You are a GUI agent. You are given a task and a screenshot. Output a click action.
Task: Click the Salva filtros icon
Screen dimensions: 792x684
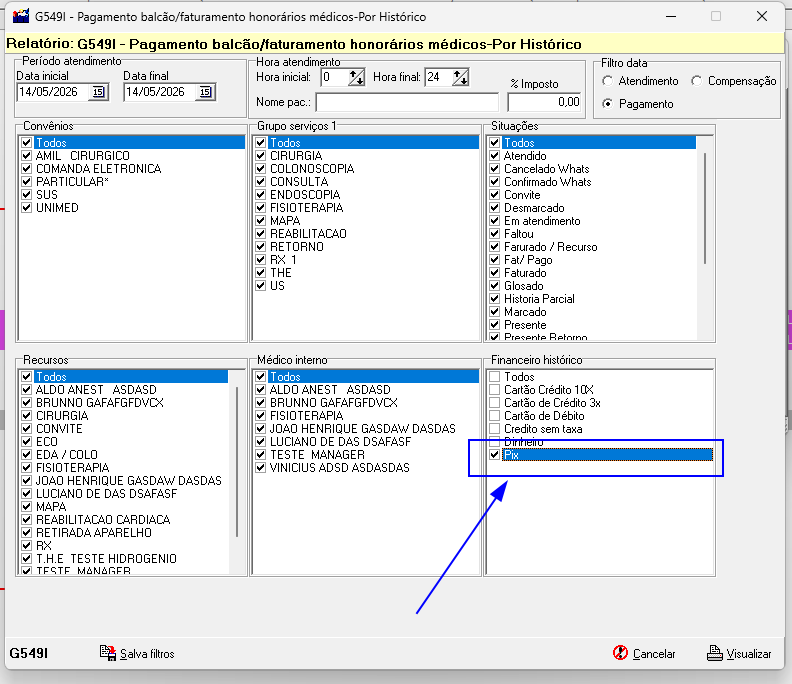(108, 653)
